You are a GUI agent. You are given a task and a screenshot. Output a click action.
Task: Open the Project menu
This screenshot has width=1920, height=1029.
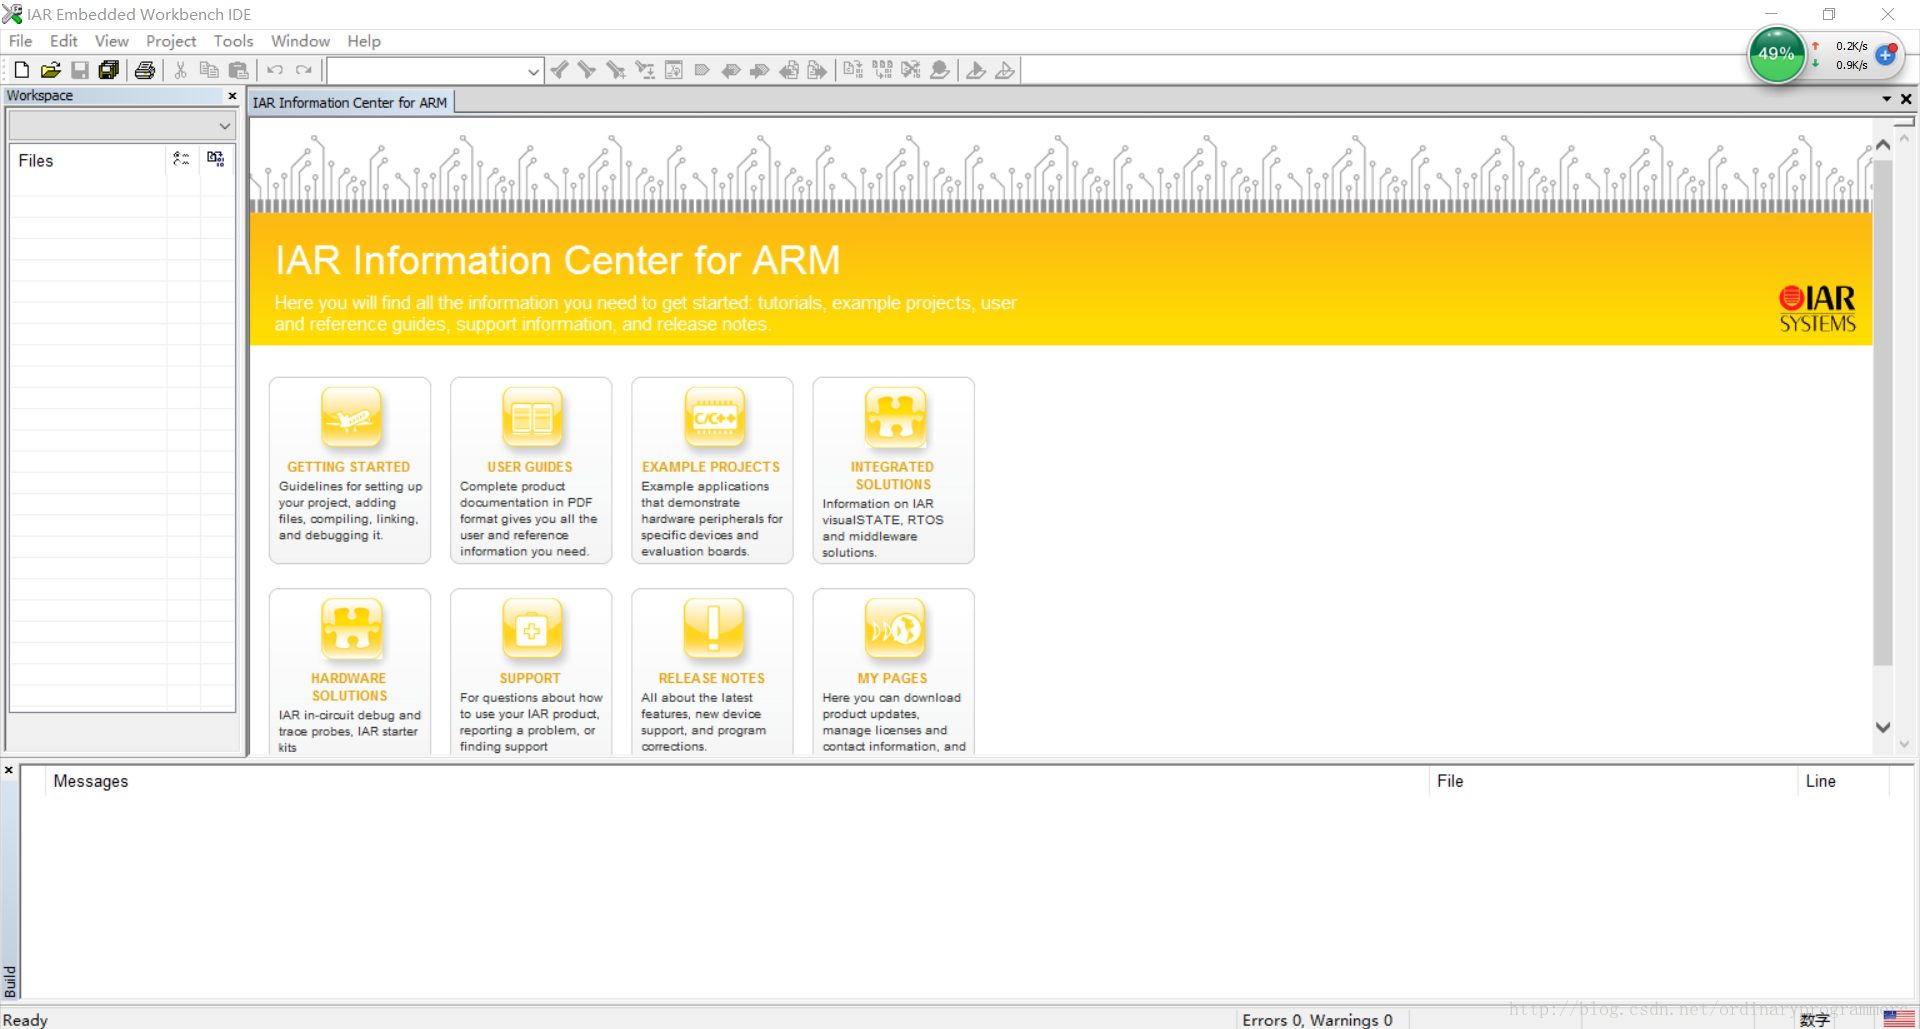point(171,41)
